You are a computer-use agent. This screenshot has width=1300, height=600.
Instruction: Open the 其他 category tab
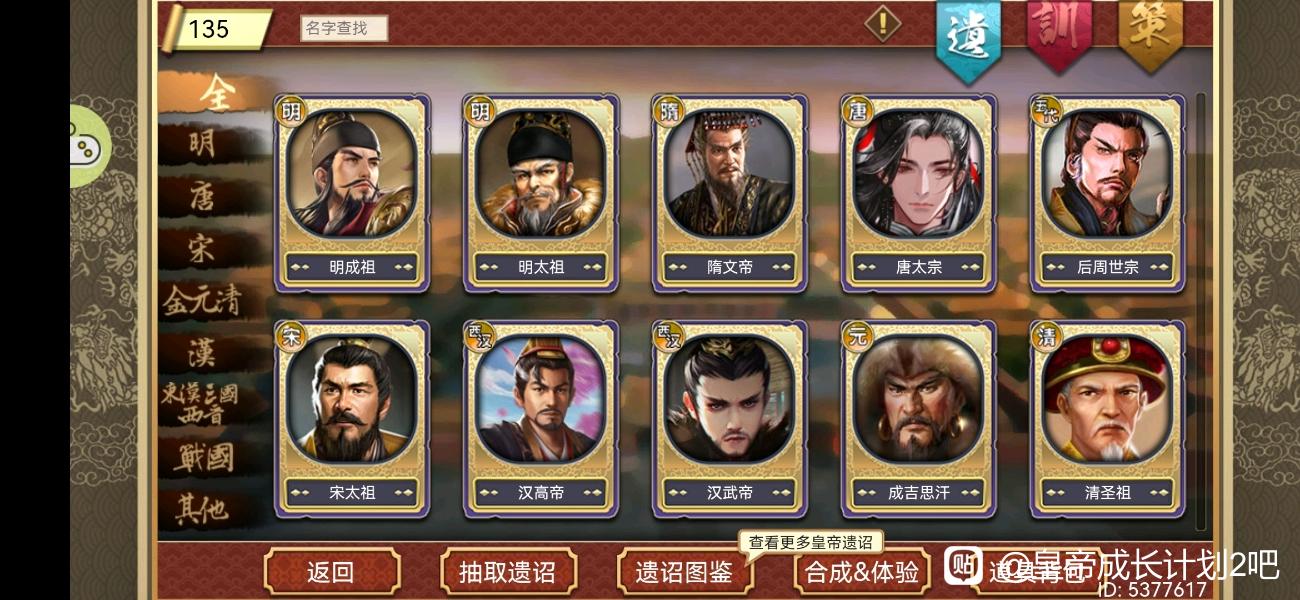[203, 509]
